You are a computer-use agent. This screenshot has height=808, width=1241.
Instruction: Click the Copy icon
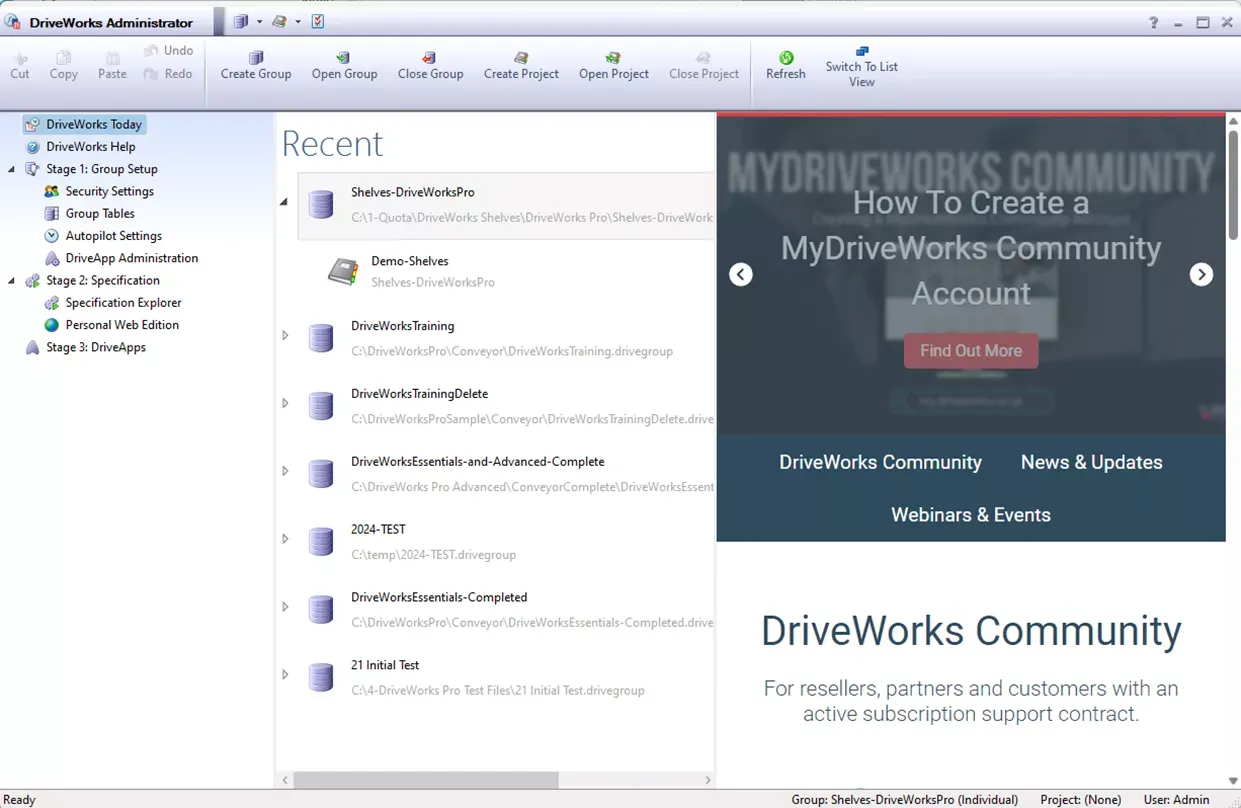pos(63,58)
